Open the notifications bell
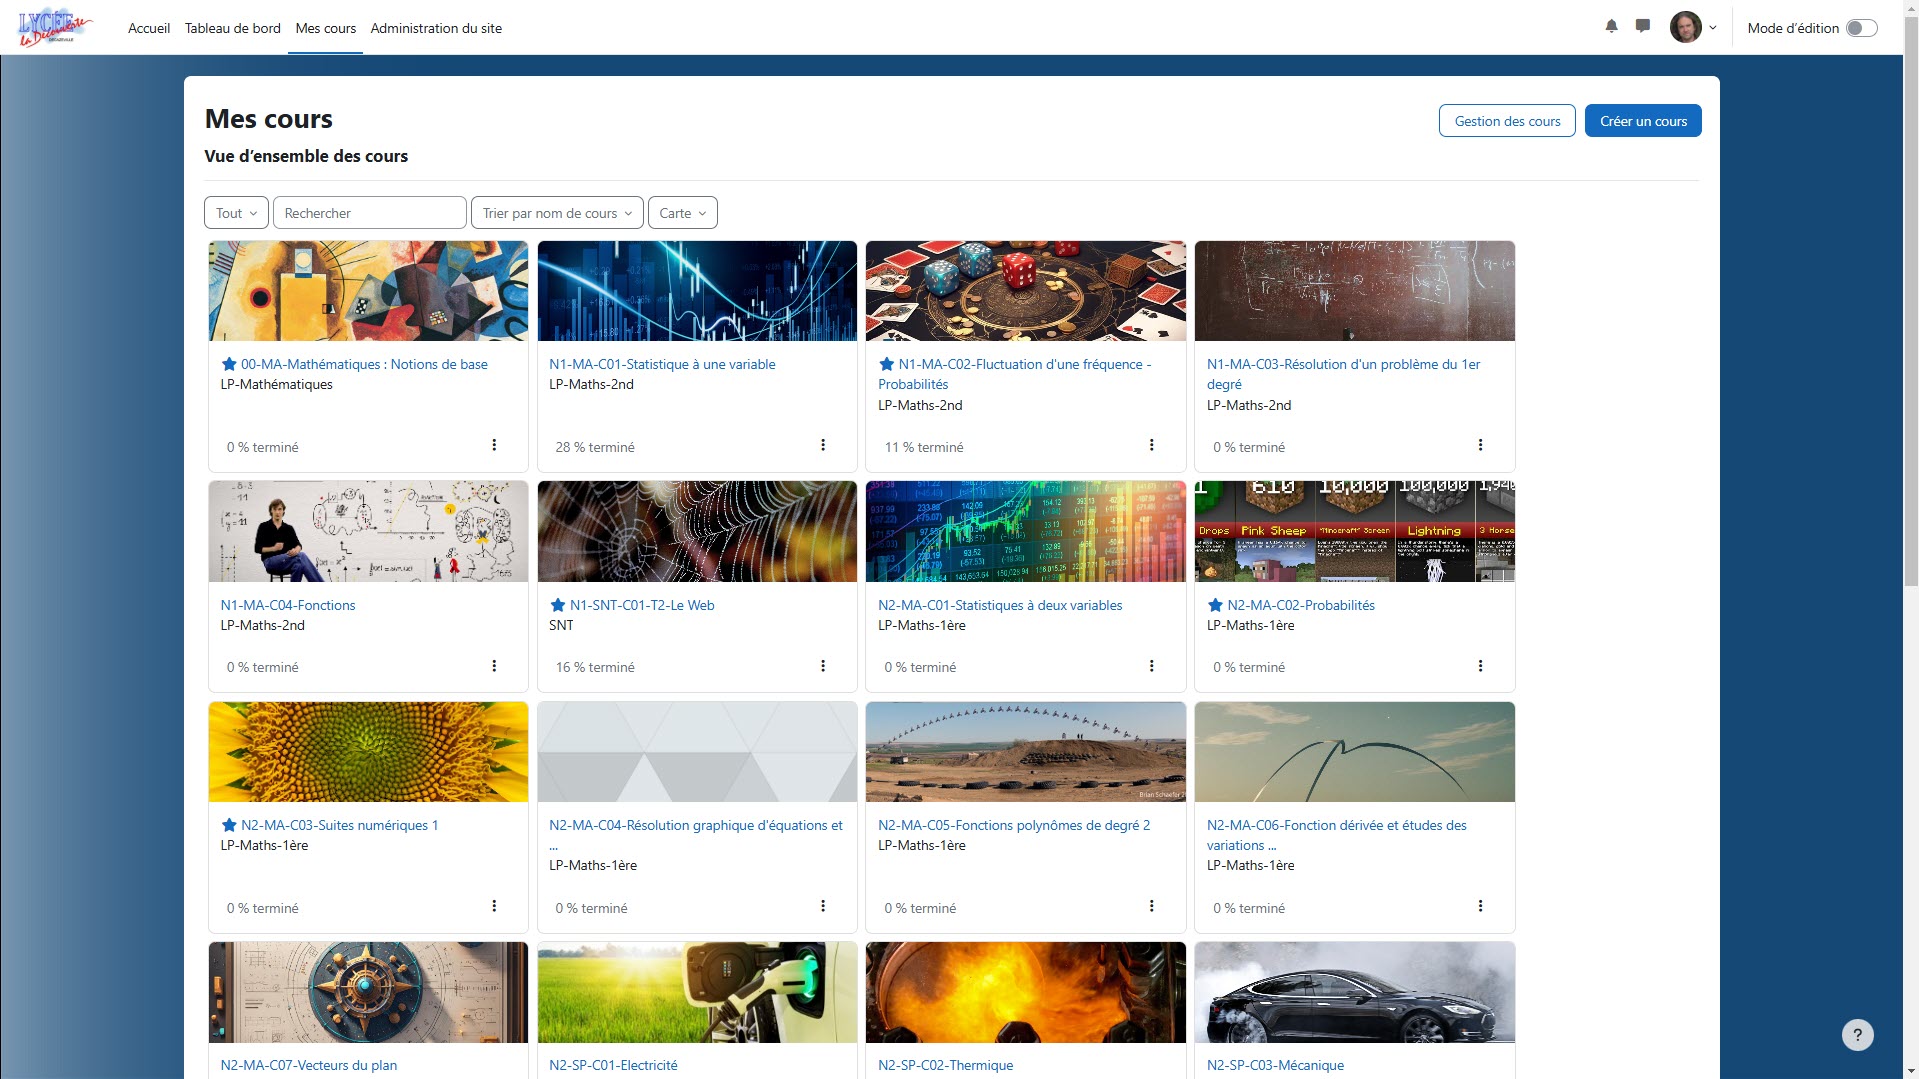The image size is (1919, 1079). click(1611, 27)
